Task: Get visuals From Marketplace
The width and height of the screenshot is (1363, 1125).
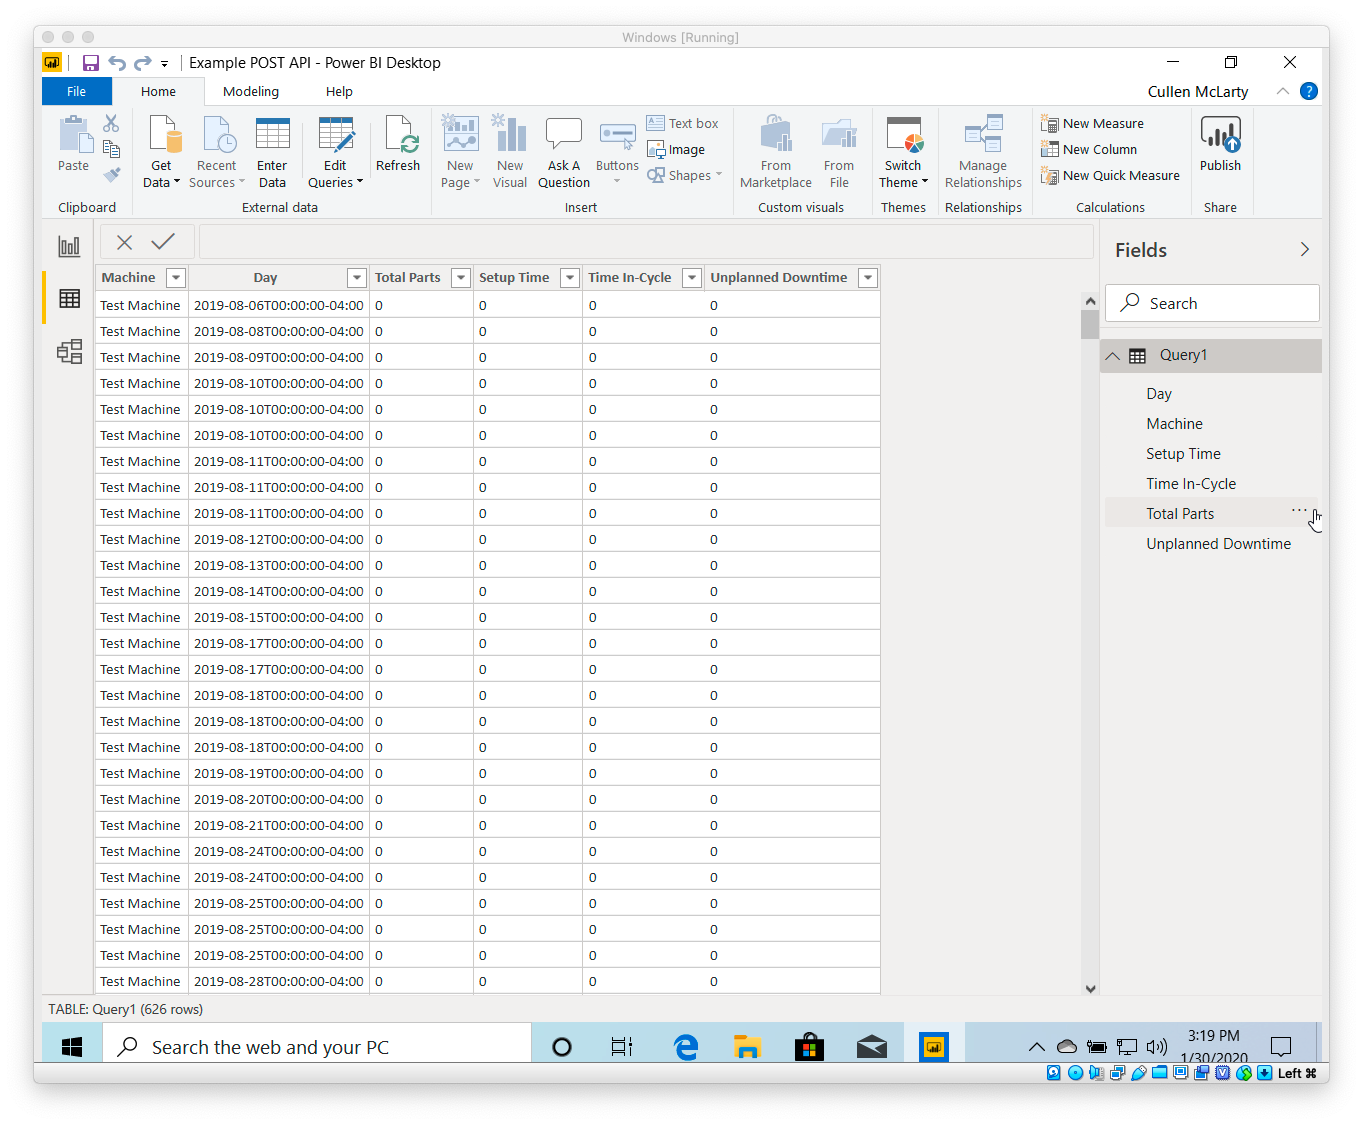Action: (x=776, y=152)
